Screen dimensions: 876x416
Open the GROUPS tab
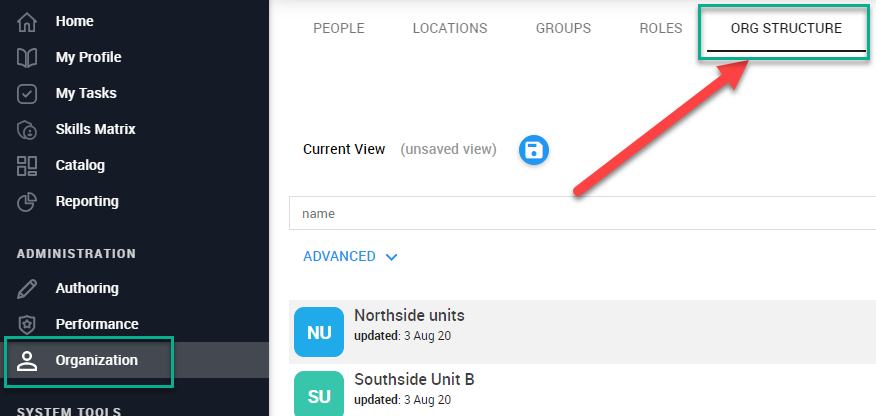tap(563, 28)
